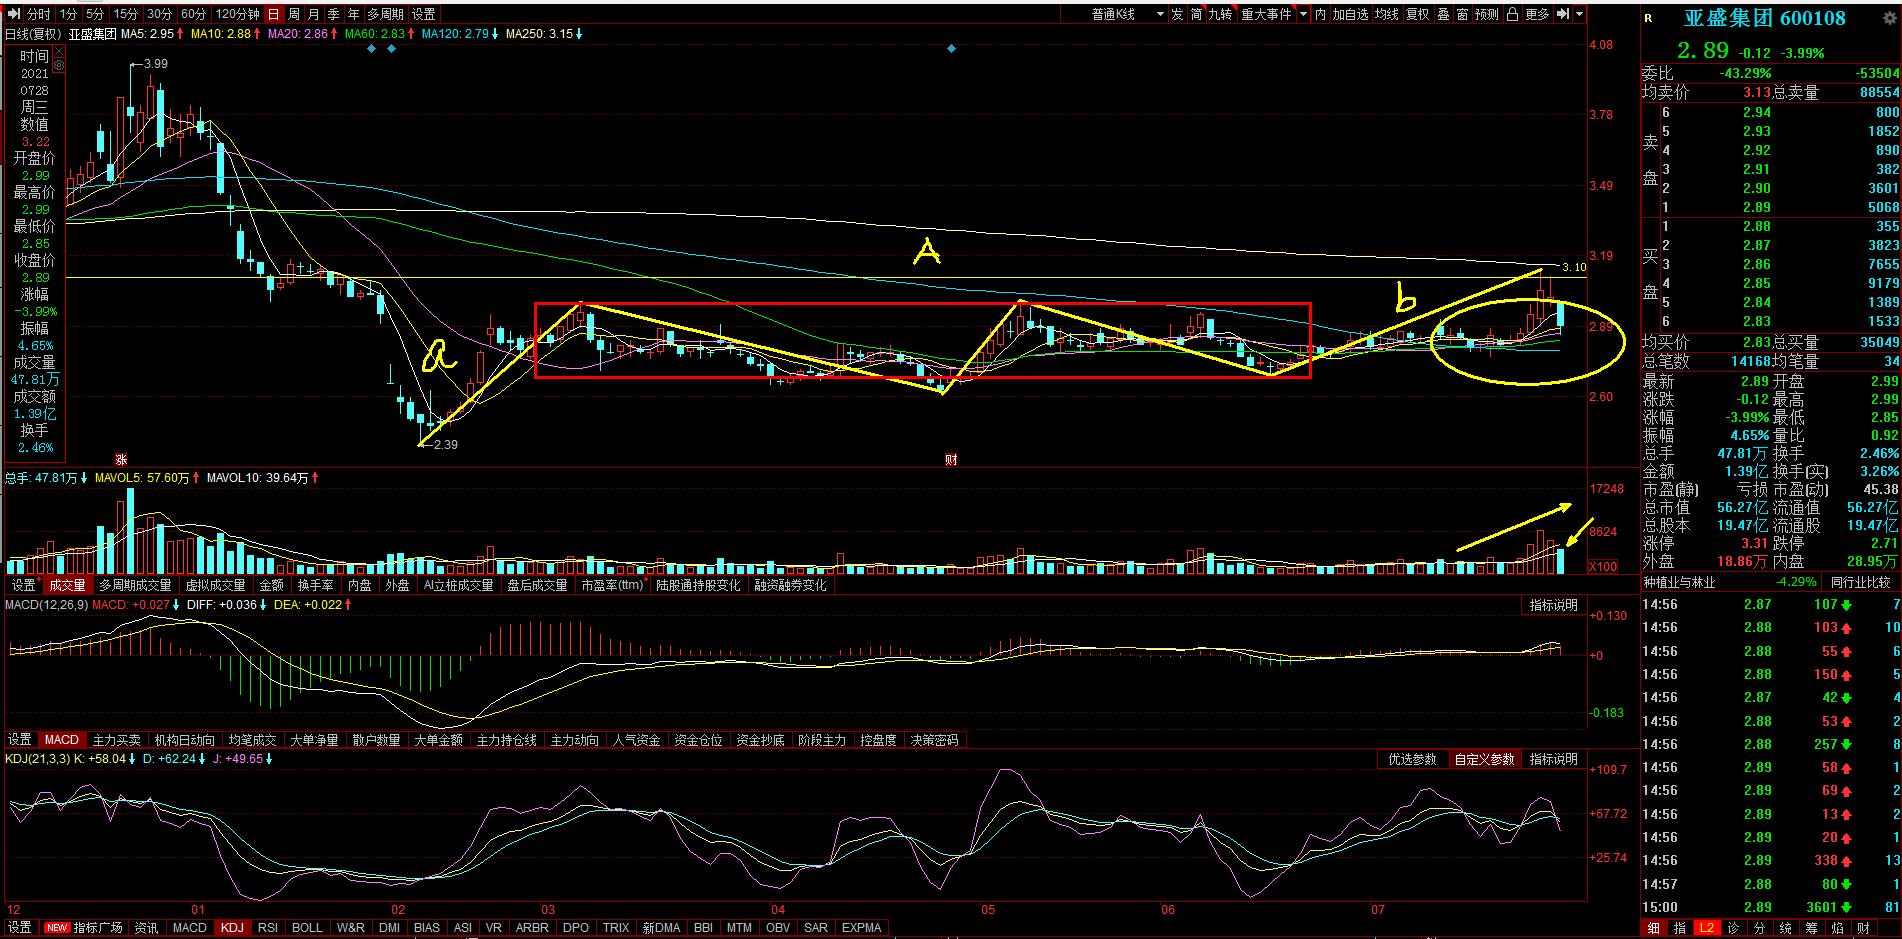The image size is (1902, 939).
Task: Select the 120分钟 period
Action: 237,14
